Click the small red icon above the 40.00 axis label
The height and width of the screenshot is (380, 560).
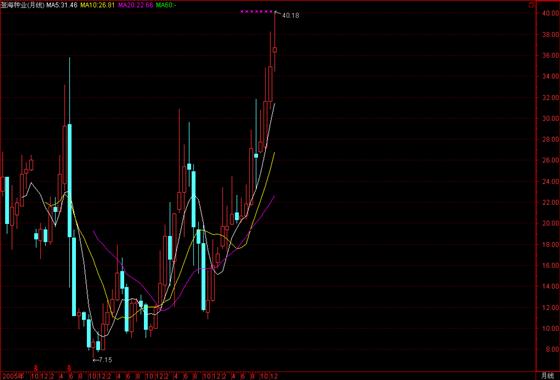(532, 4)
